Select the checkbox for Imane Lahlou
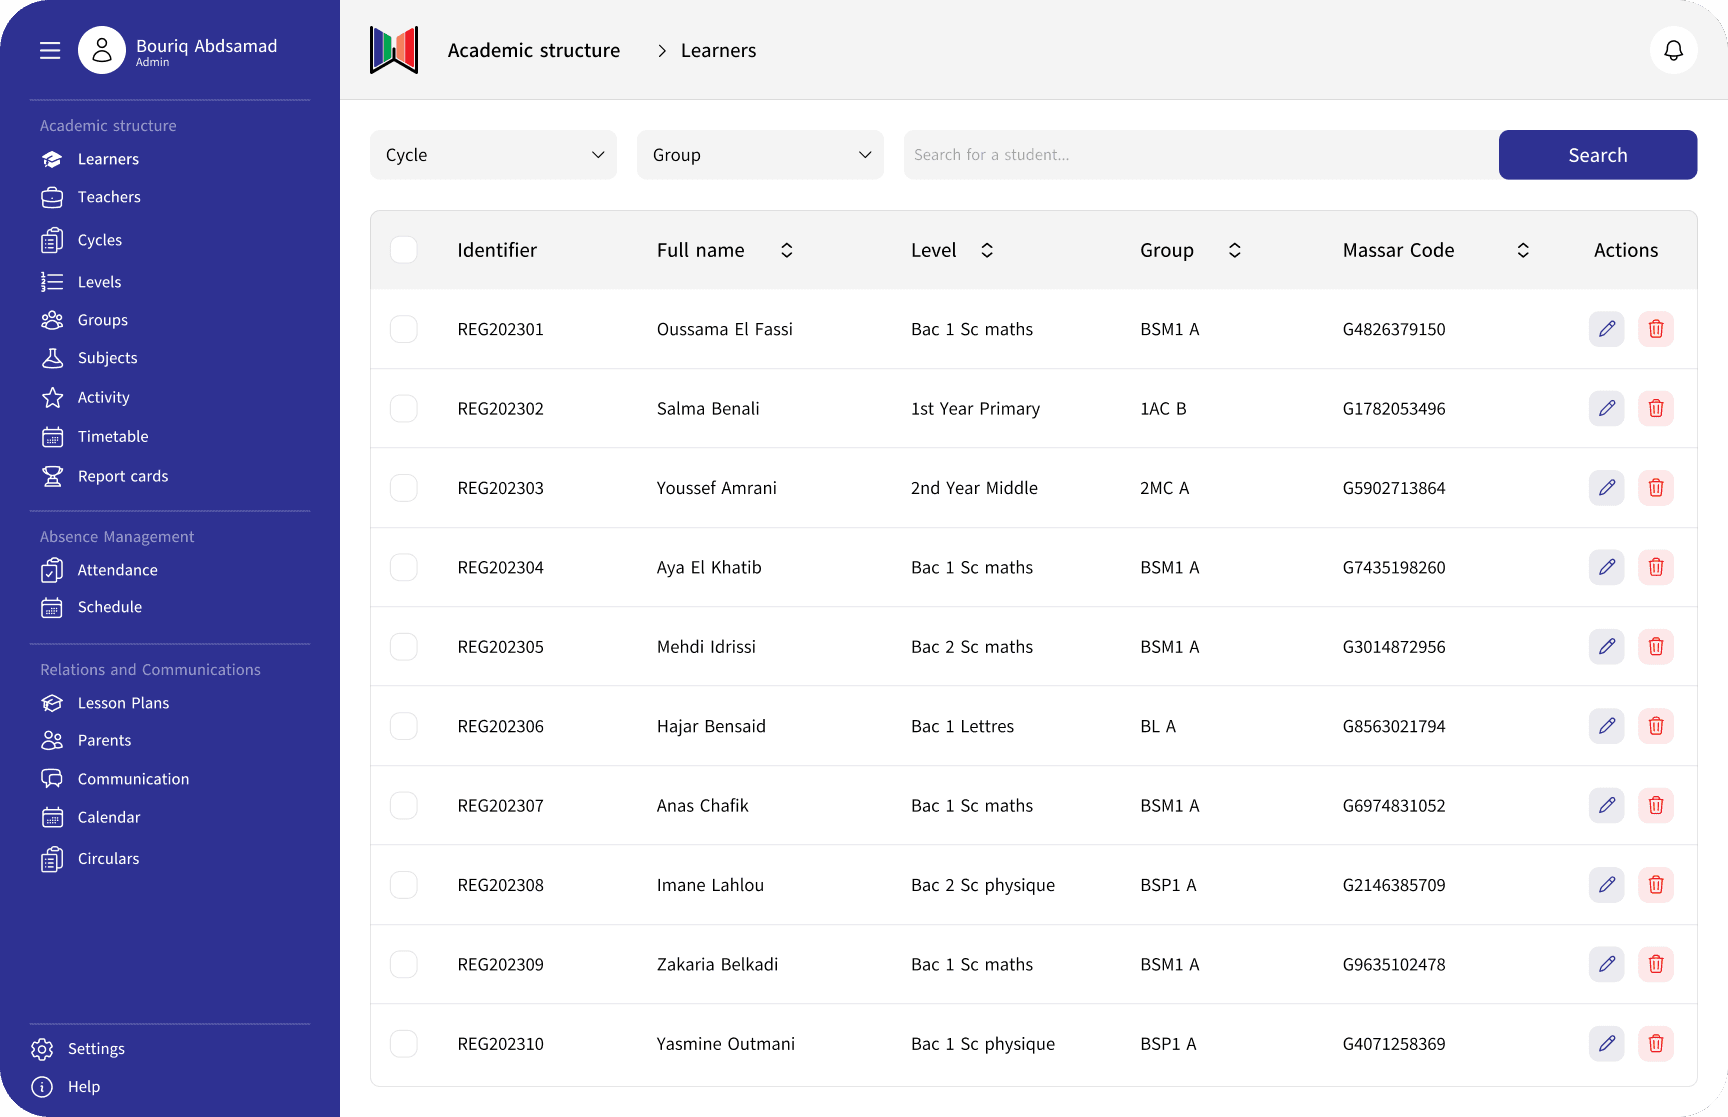1728x1117 pixels. tap(404, 885)
